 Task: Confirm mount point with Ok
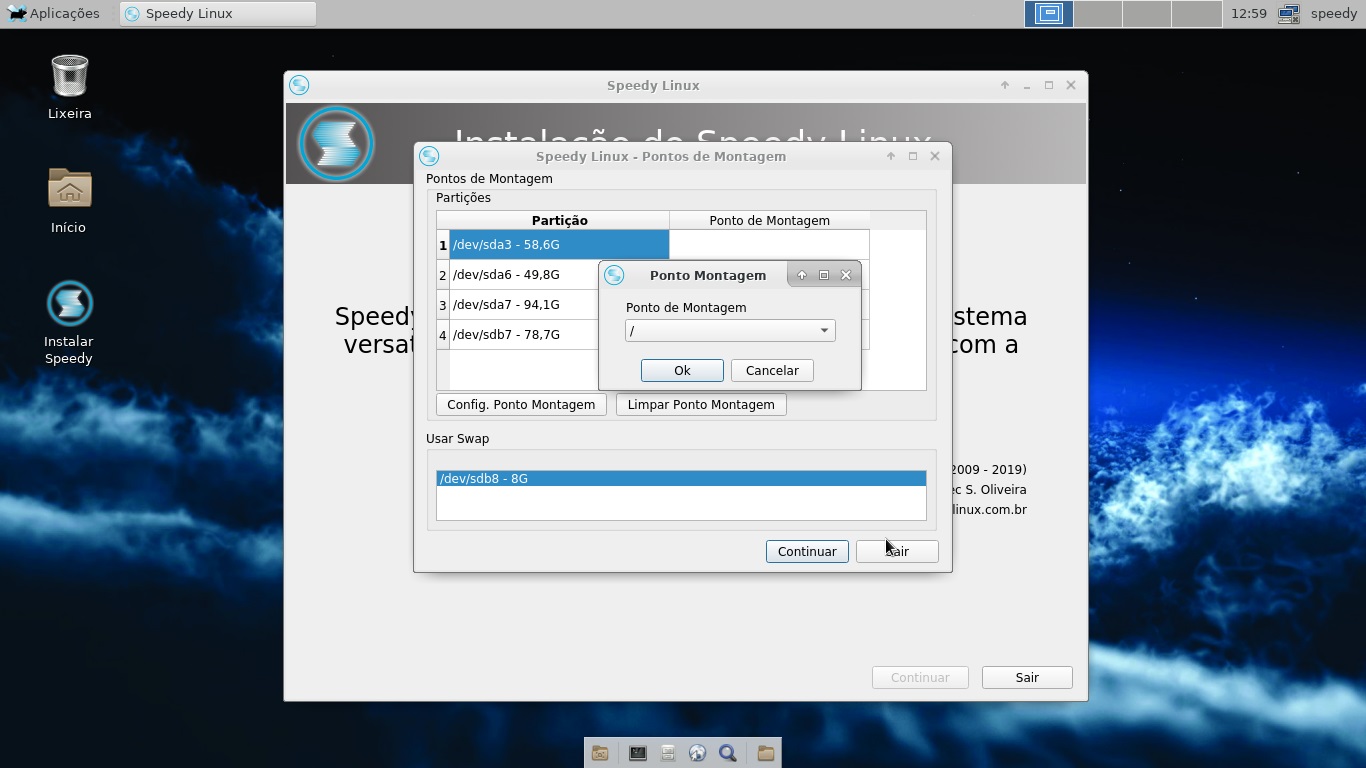(682, 371)
